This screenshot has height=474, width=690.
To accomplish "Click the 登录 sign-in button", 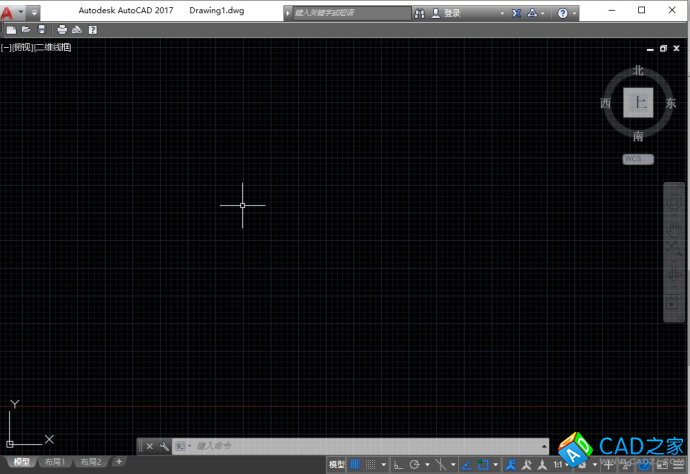I will tap(452, 14).
